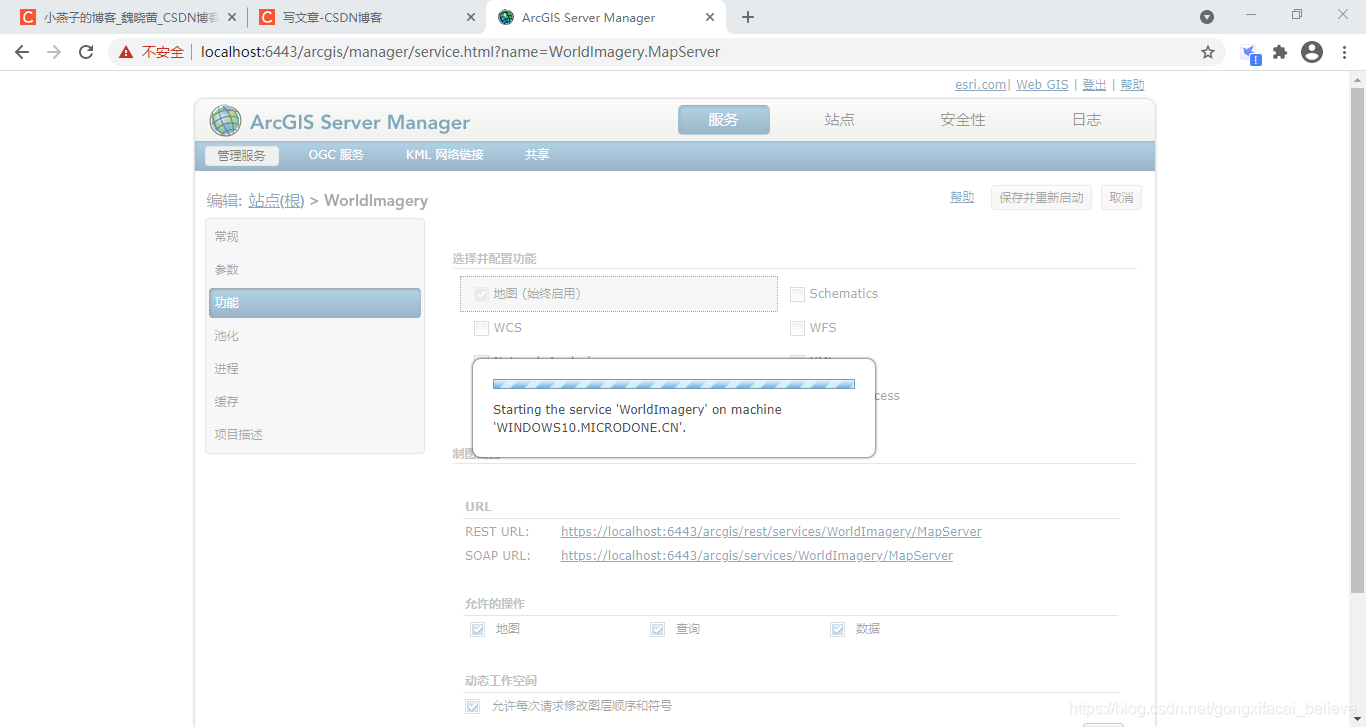Enable the Schematics capability checkbox
The image size is (1366, 727).
pyautogui.click(x=798, y=294)
